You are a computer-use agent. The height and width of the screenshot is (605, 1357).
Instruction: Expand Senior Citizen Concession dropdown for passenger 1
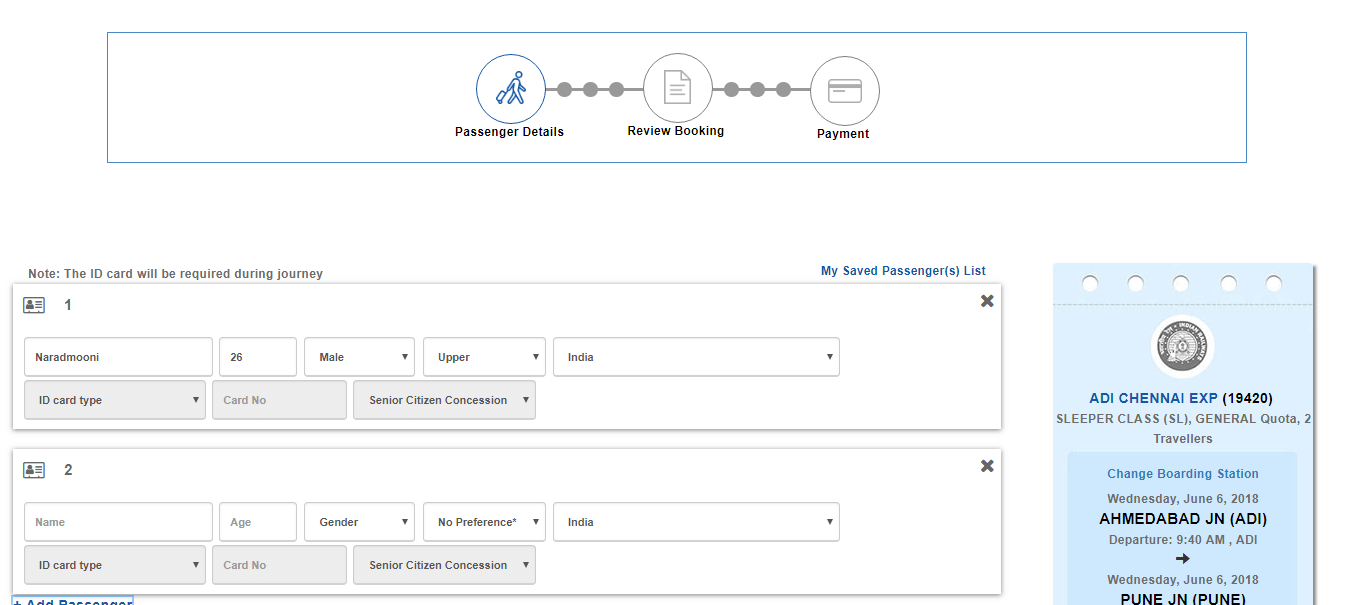(444, 399)
